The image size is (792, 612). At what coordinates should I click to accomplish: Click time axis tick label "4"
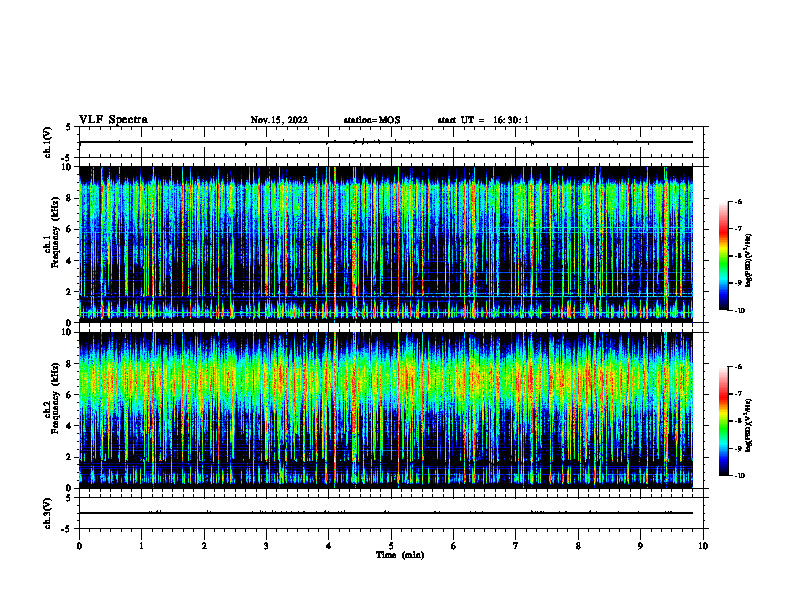[x=329, y=546]
